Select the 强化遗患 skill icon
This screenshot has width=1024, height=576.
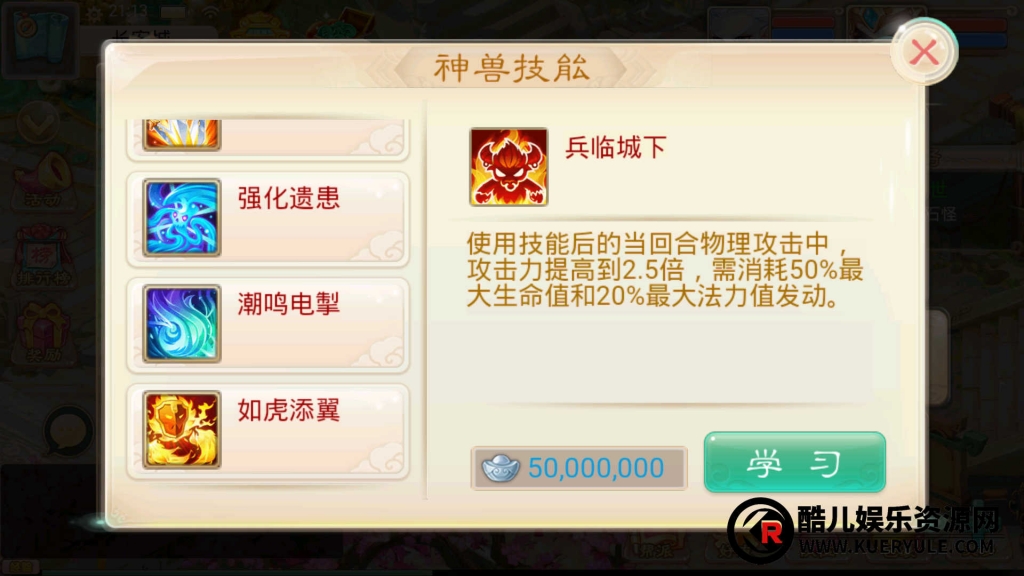click(182, 217)
